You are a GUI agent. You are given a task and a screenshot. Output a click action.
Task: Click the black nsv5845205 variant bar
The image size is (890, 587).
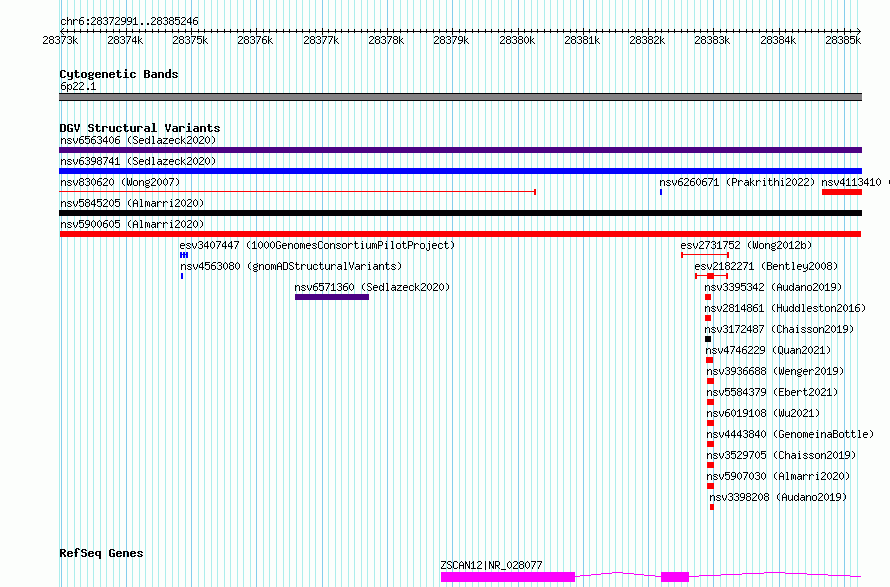460,213
